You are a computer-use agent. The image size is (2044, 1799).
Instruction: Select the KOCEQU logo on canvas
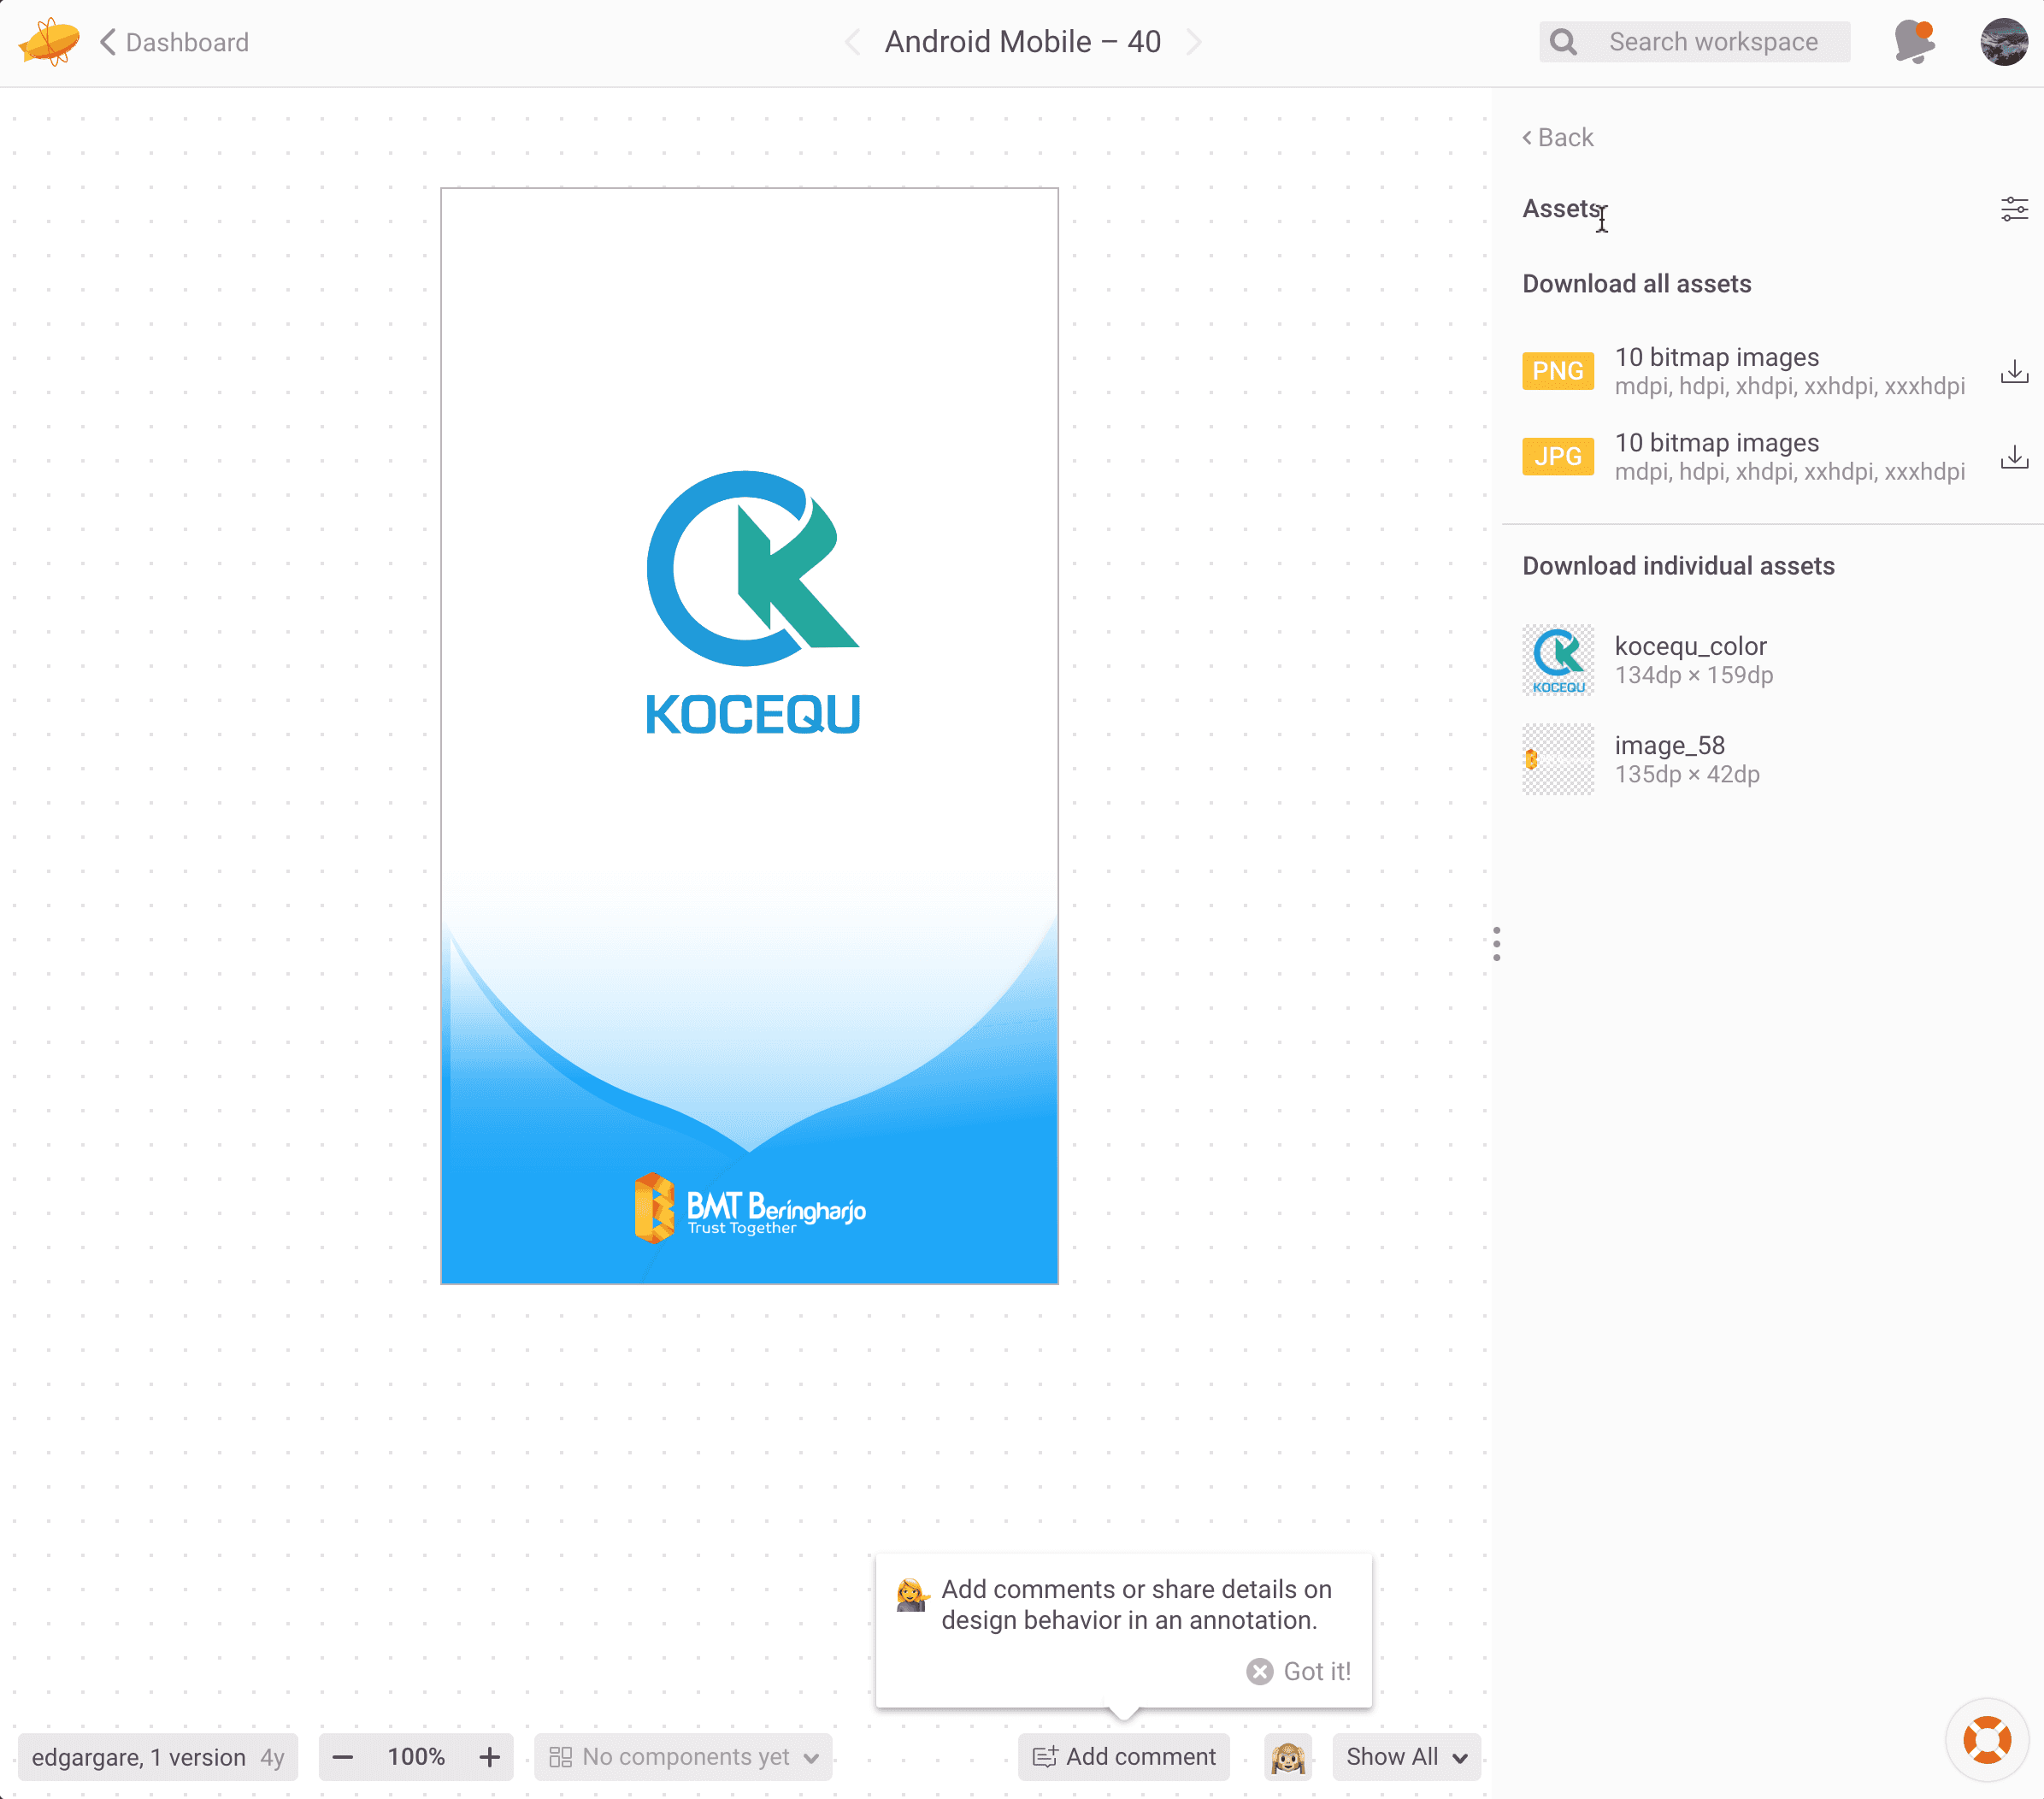(x=752, y=603)
